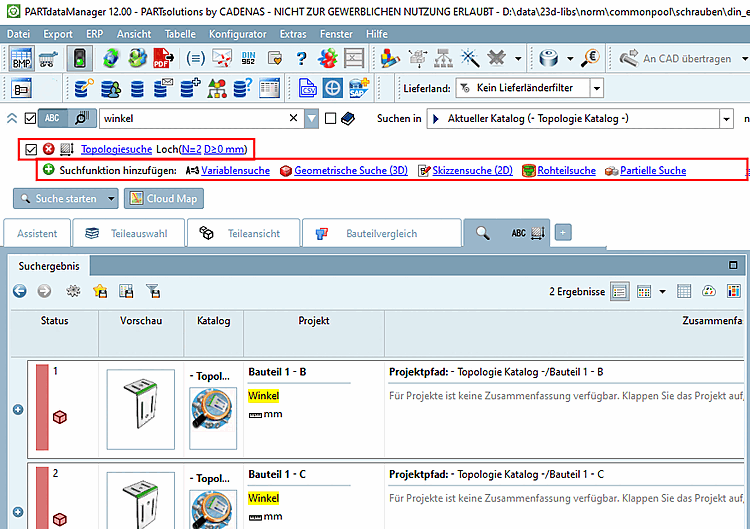Open the 'Suchen in' catalog dropdown

726,119
